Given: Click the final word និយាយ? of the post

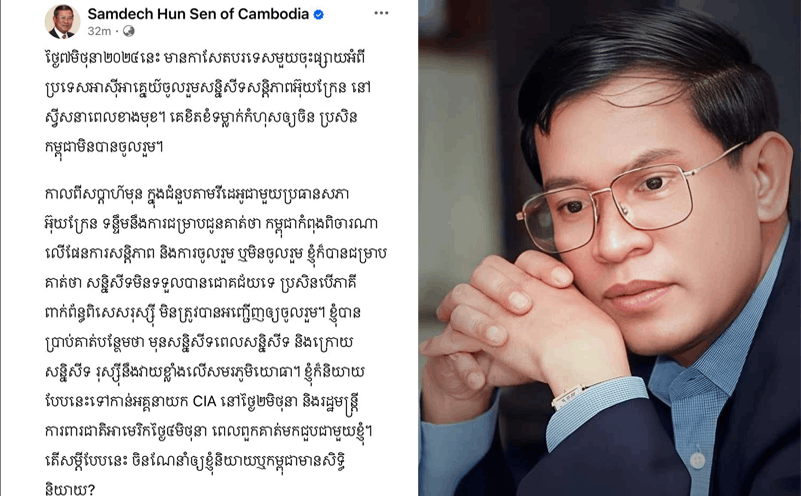Looking at the screenshot, I should tap(69, 489).
